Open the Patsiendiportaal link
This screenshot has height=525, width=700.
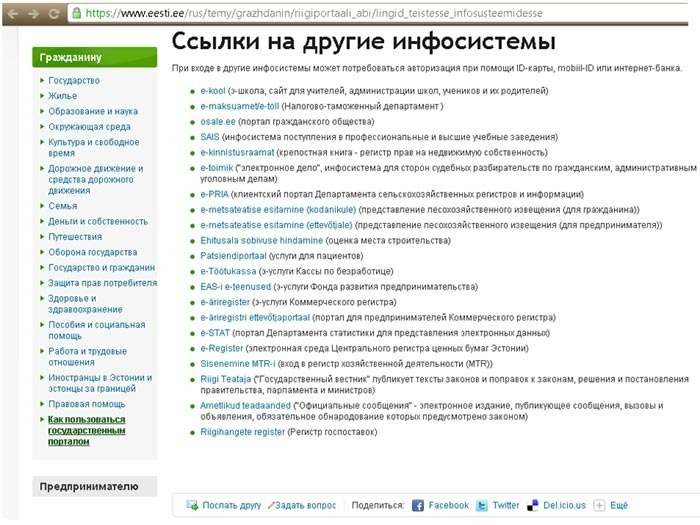click(233, 256)
